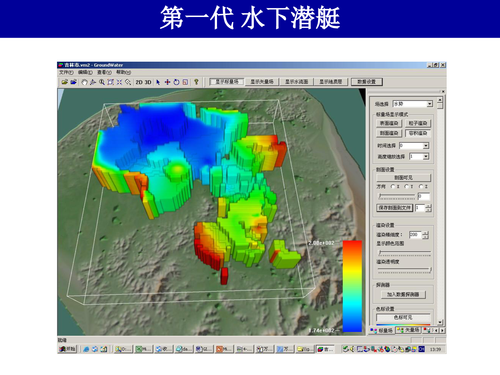
Task: Click the 渲染透明度 slider
Action: [x=404, y=271]
